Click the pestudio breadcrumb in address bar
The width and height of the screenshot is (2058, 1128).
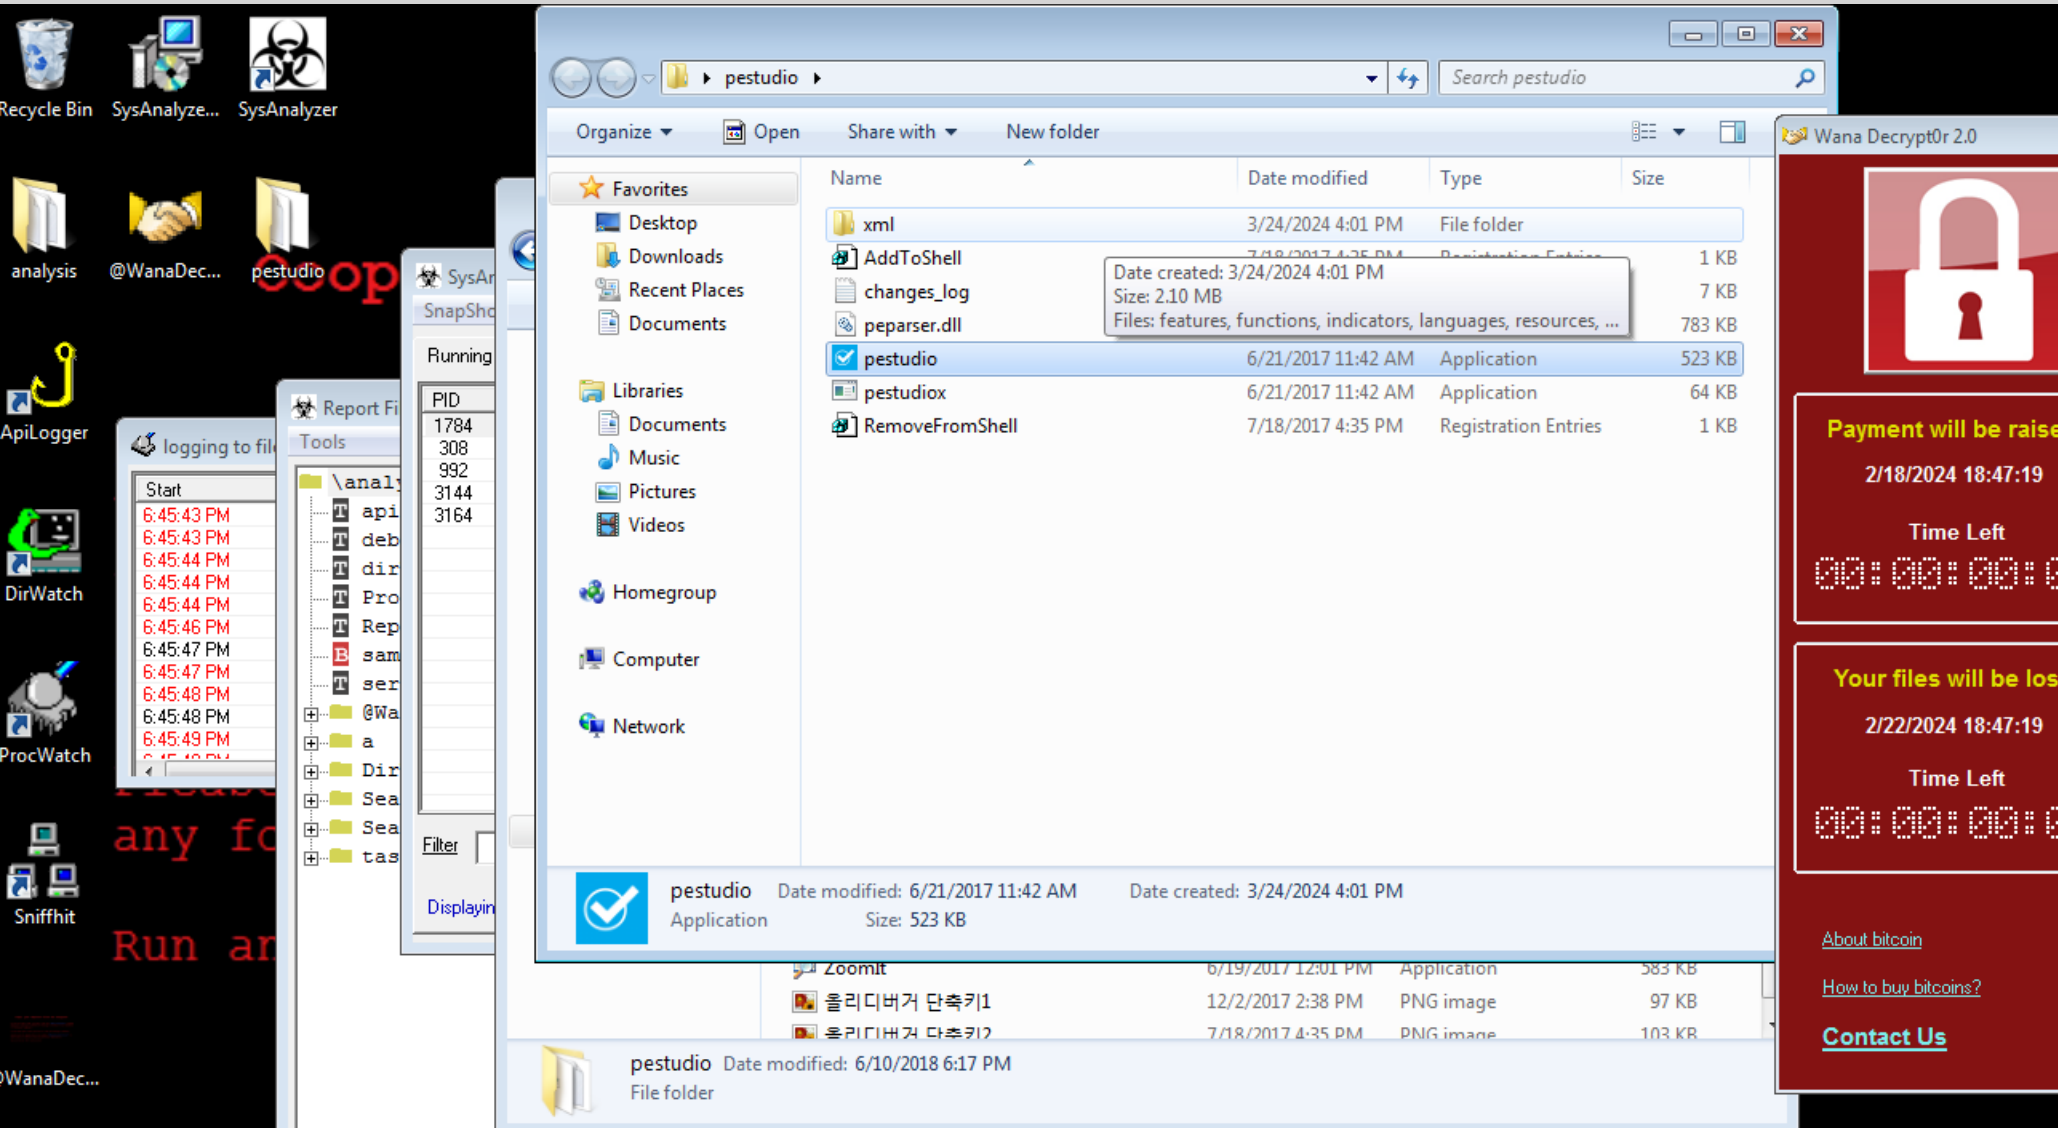761,78
